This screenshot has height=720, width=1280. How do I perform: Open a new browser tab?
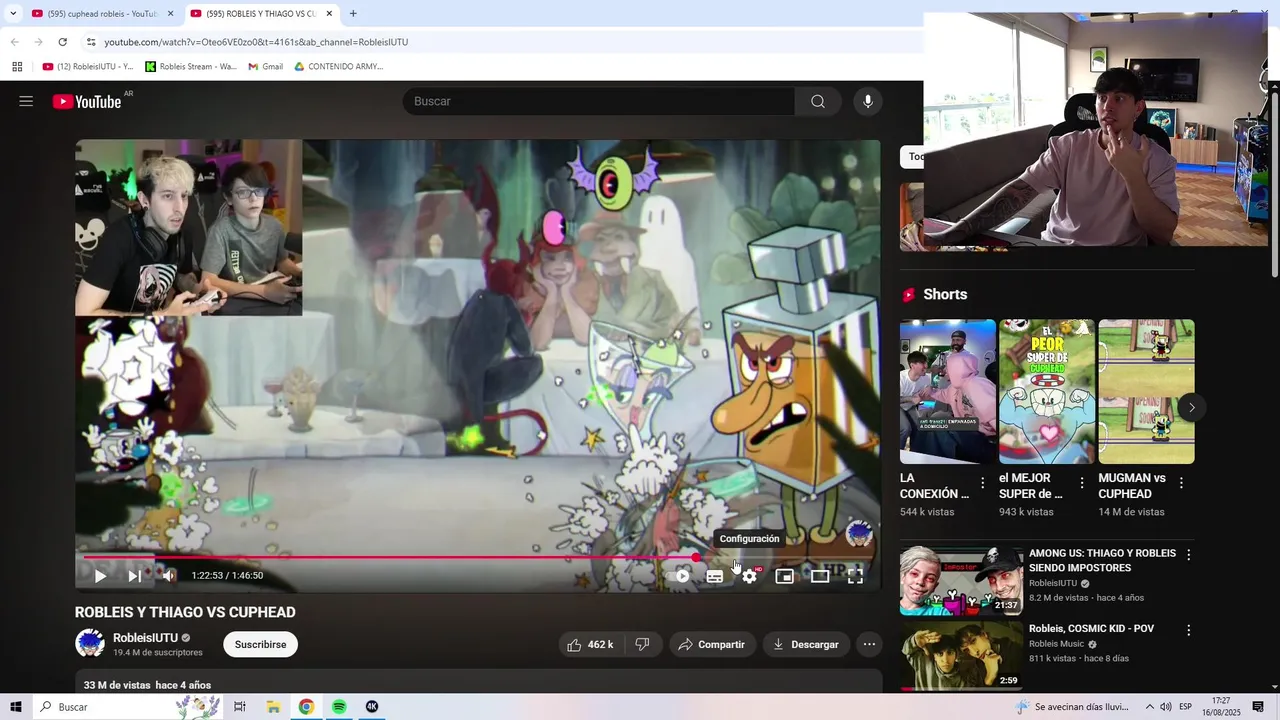tap(353, 14)
